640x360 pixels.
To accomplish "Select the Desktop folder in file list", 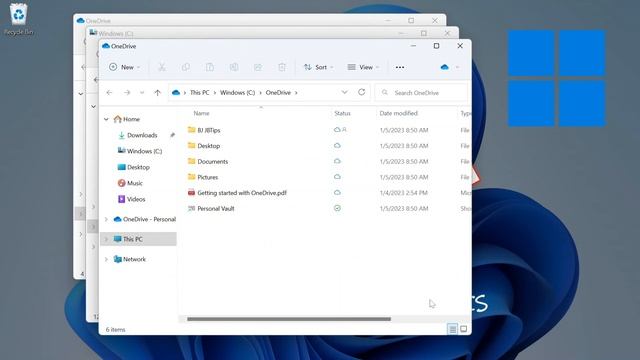I will coord(209,146).
